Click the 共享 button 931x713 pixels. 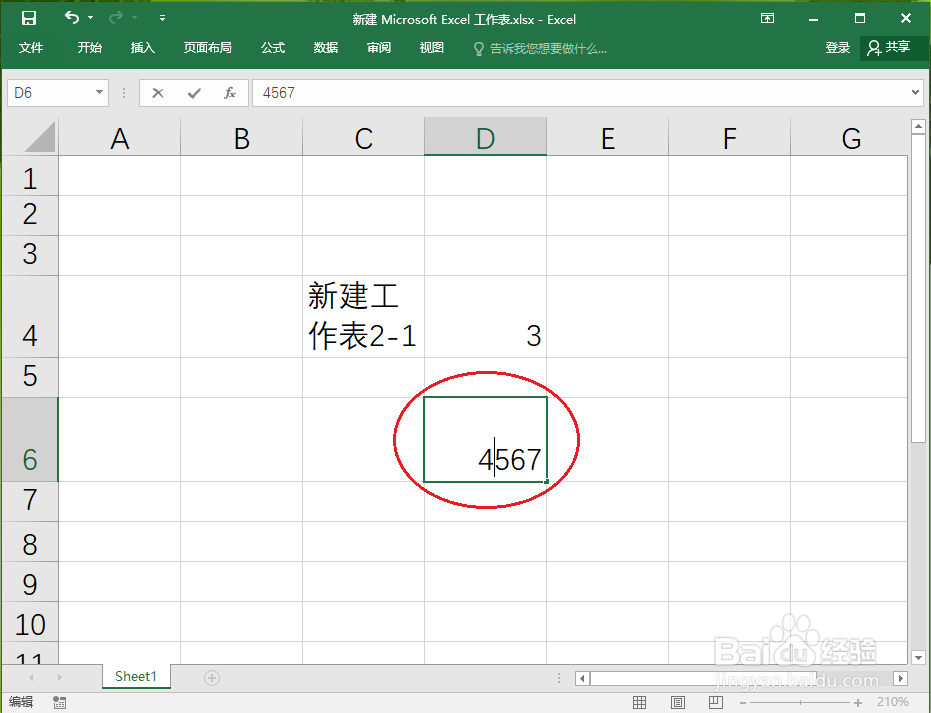point(893,47)
